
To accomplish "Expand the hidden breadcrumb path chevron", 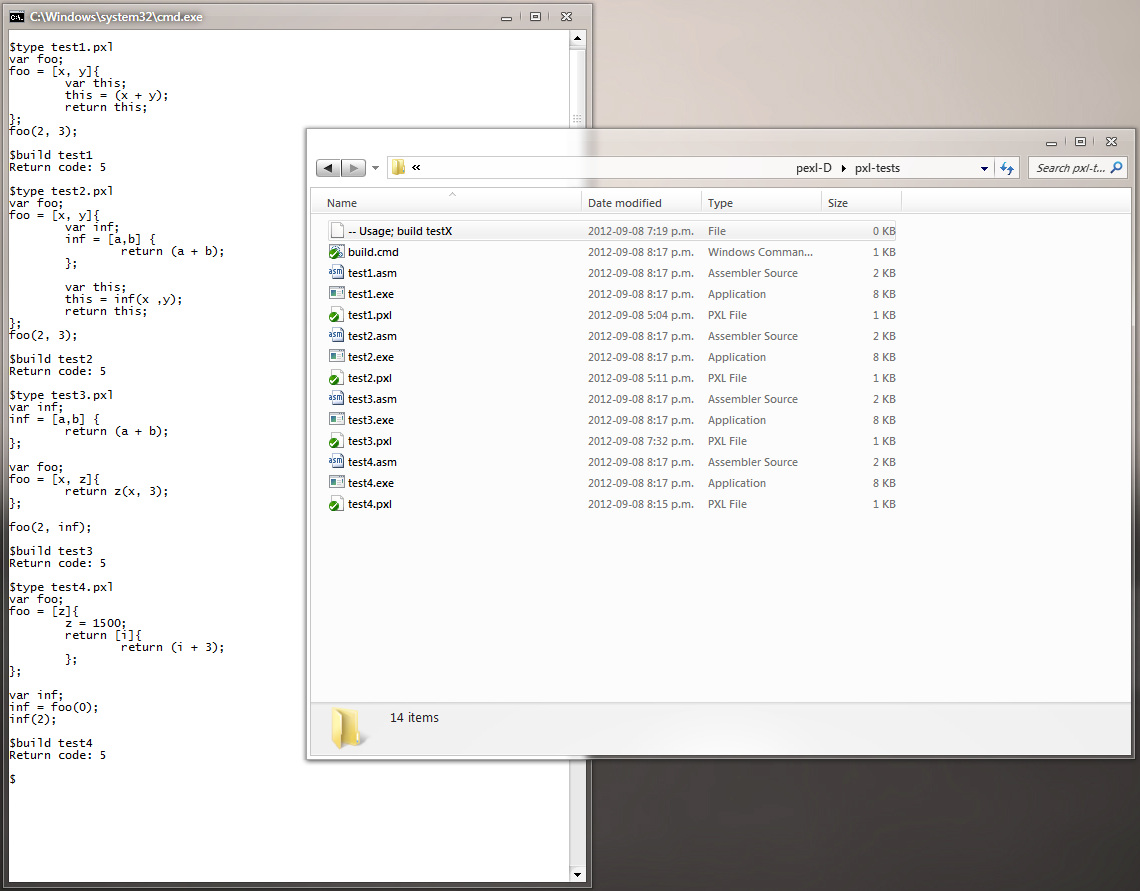I will pos(416,168).
